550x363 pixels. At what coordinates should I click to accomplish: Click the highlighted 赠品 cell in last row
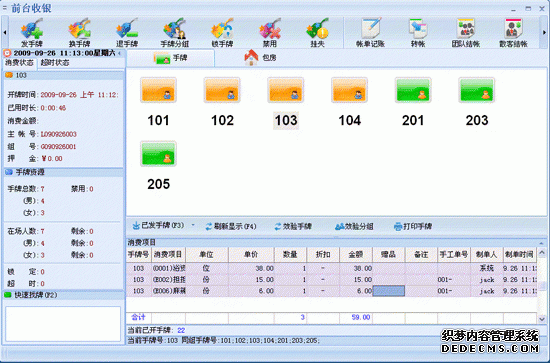(x=388, y=291)
